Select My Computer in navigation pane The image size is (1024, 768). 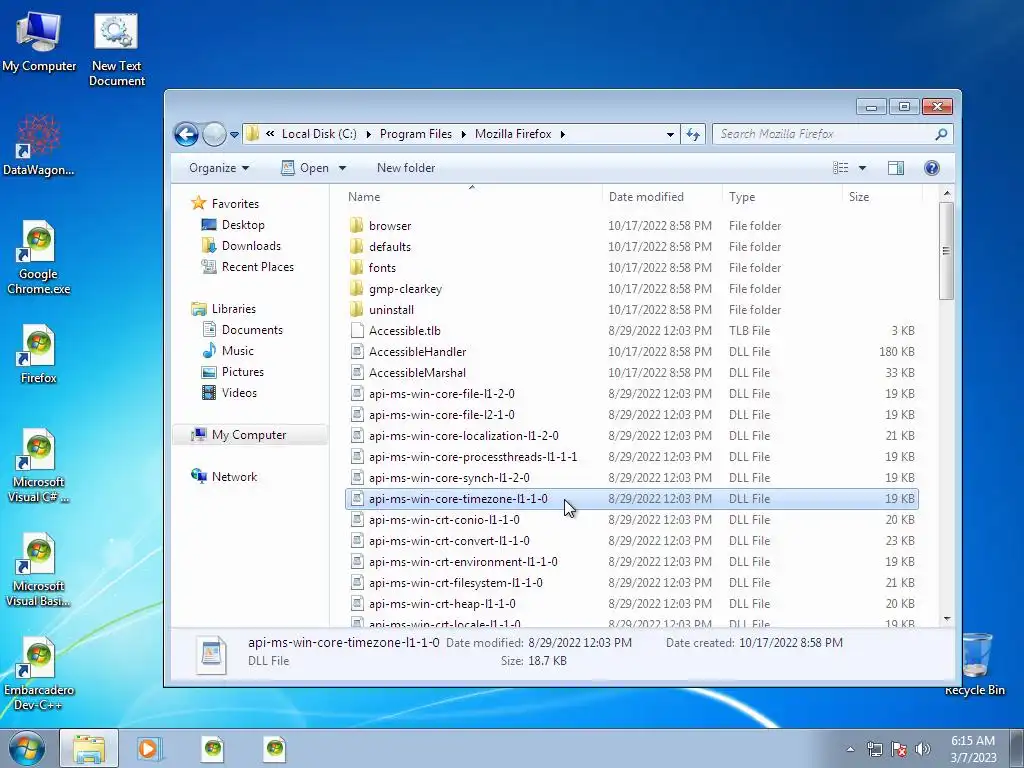coord(250,435)
